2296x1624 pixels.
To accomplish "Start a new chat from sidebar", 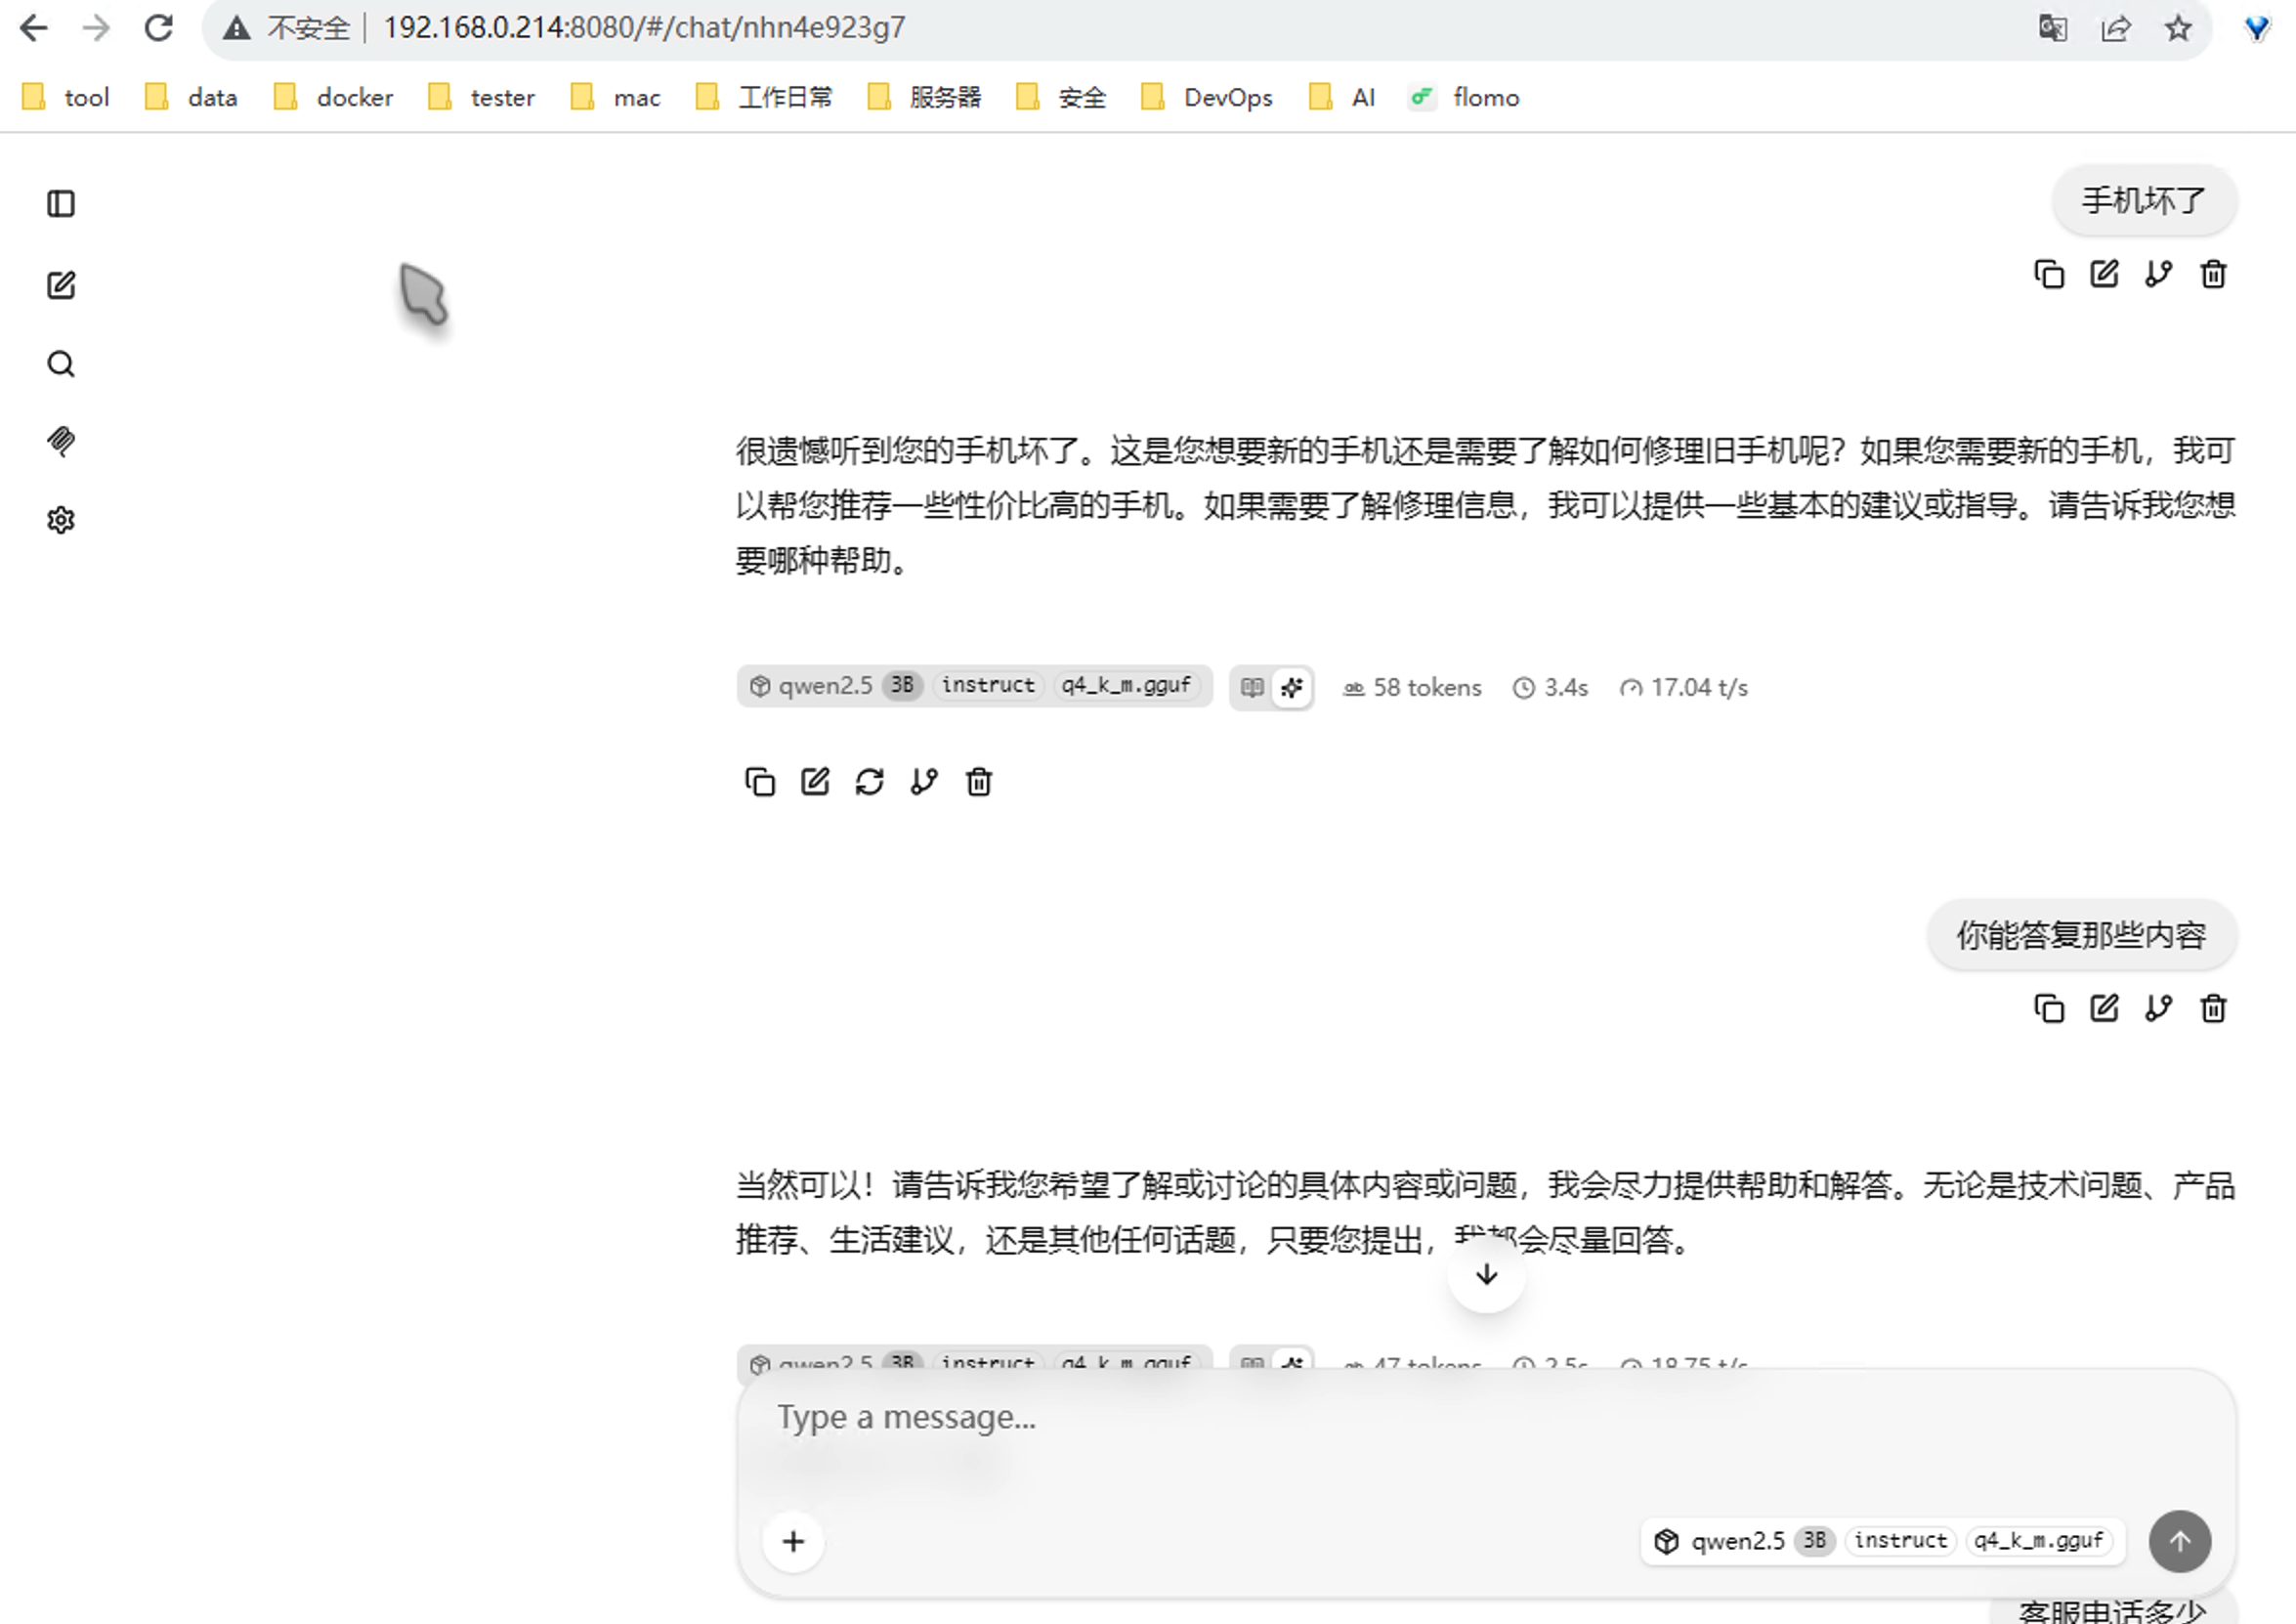I will click(61, 285).
